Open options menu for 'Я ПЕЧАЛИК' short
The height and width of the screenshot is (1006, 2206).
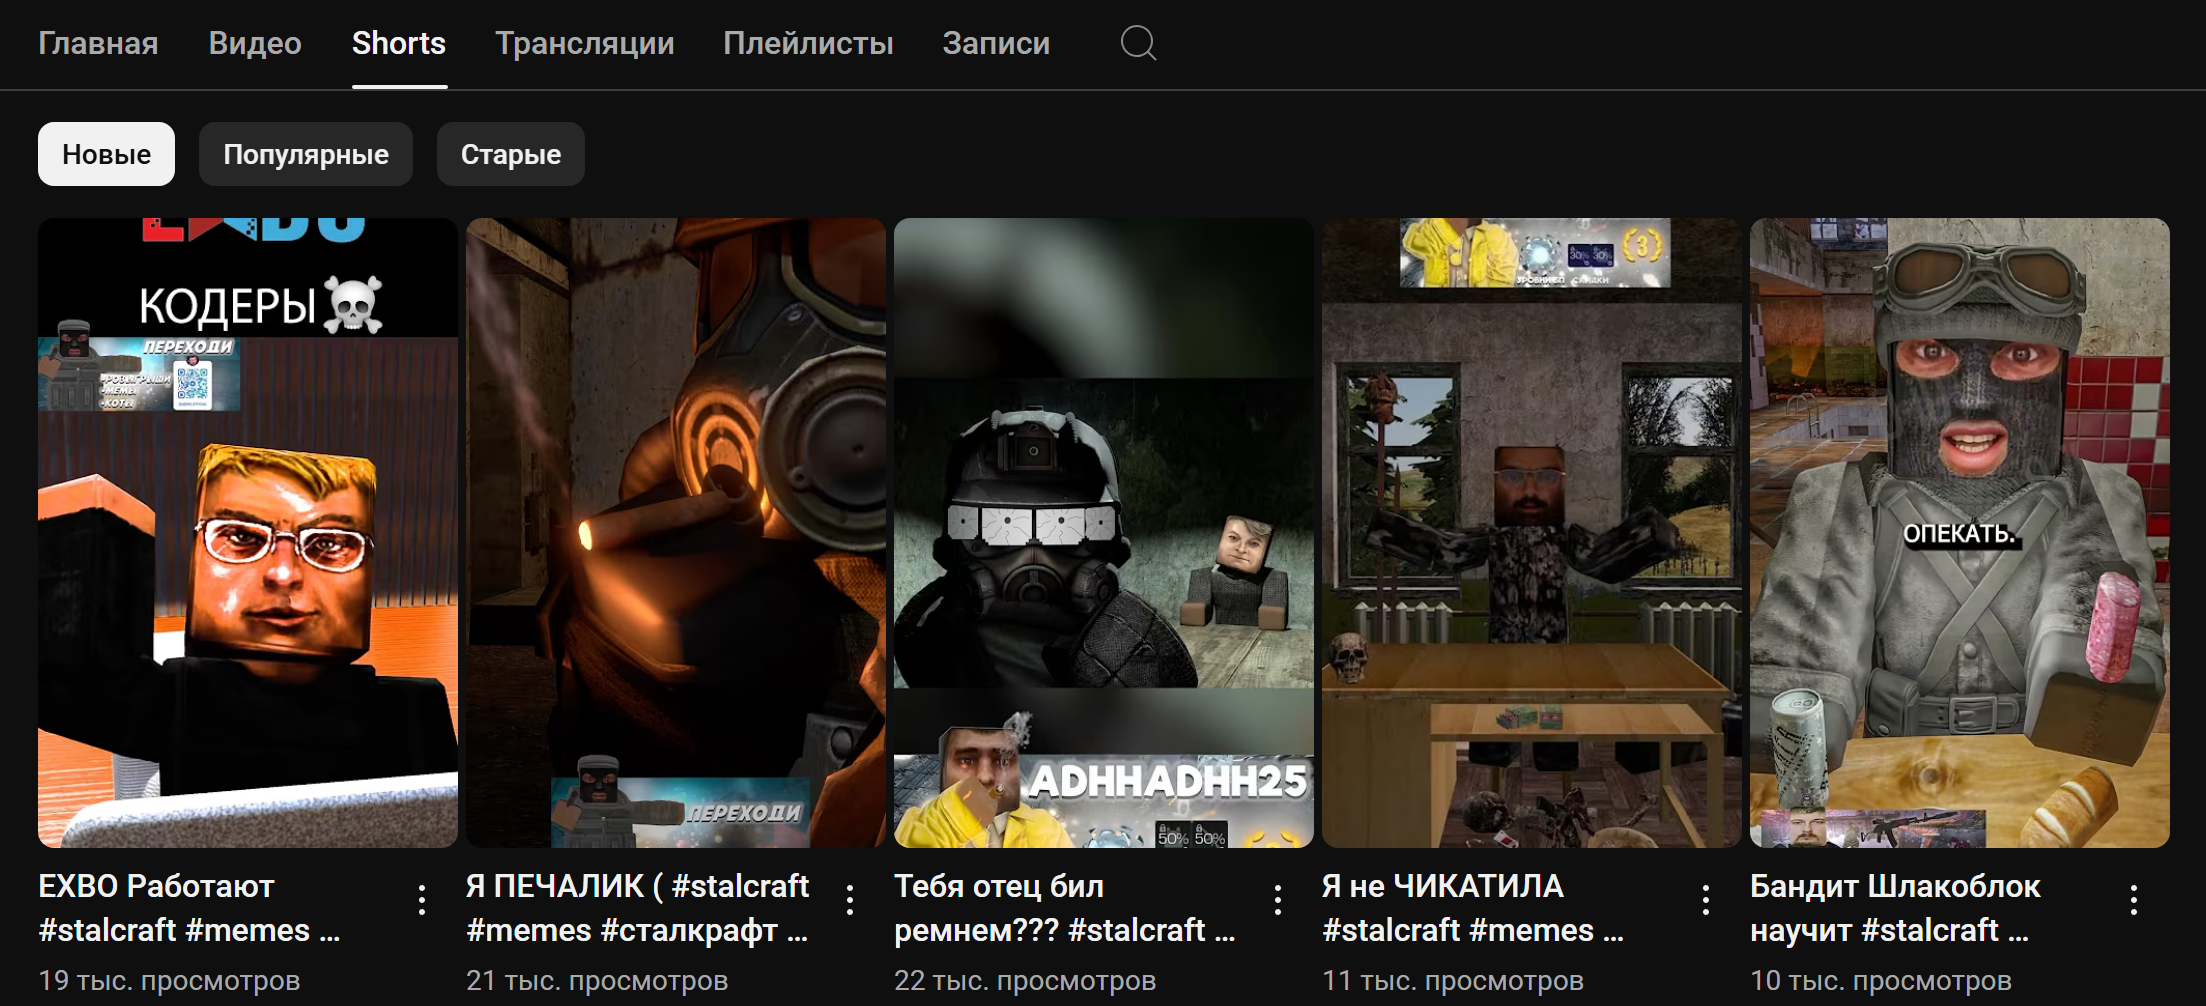point(850,900)
